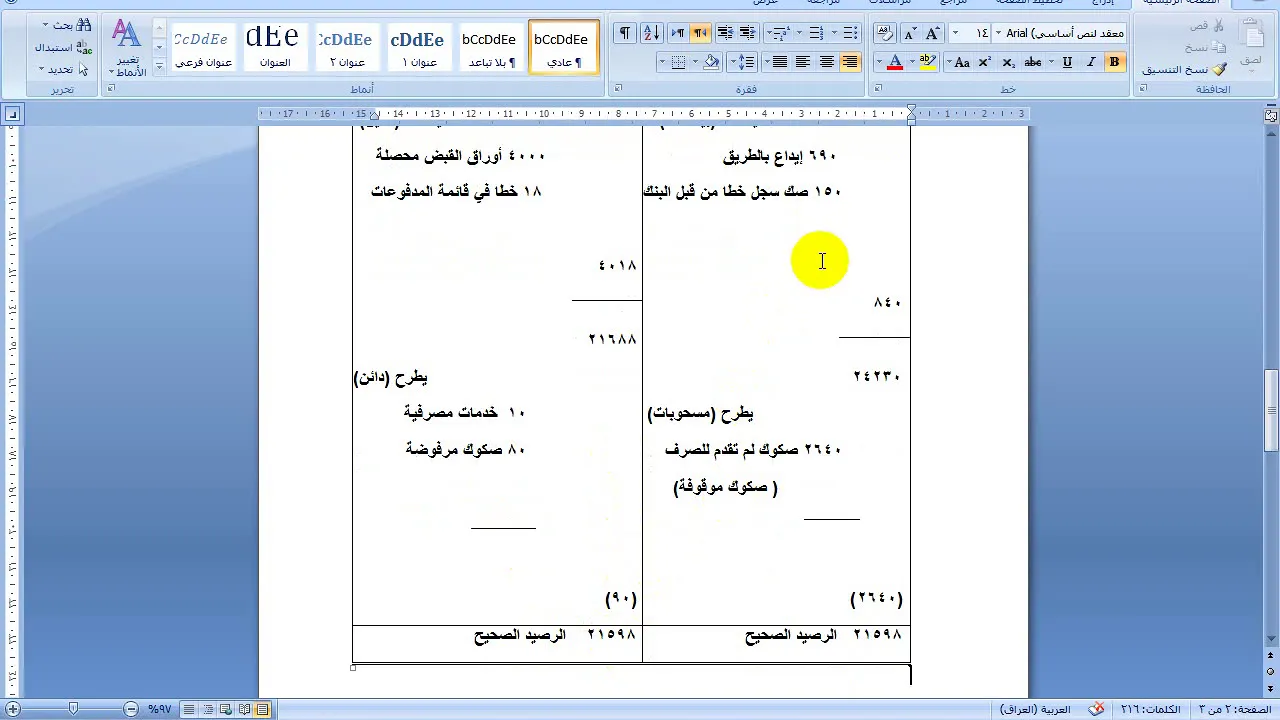This screenshot has height=720, width=1280.
Task: Apply multilevel list
Action: [780, 33]
